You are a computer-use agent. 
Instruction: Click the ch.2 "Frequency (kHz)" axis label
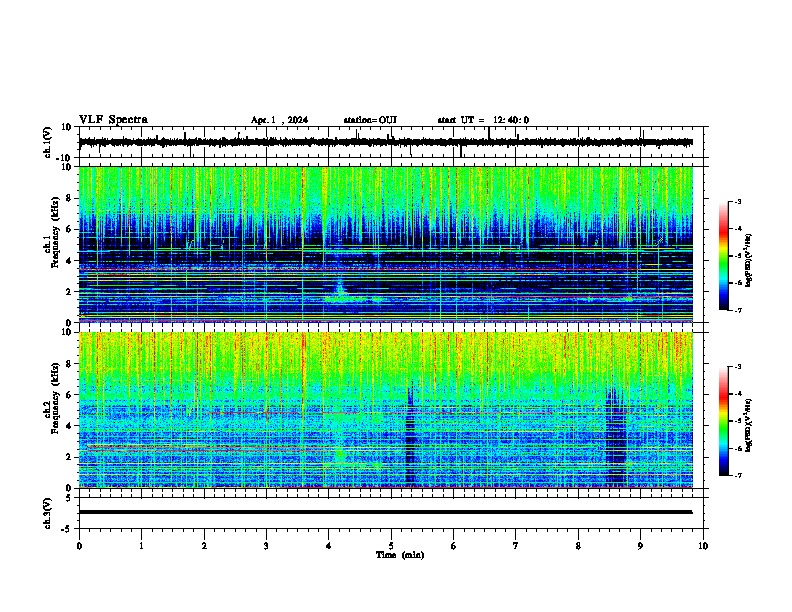tap(55, 398)
